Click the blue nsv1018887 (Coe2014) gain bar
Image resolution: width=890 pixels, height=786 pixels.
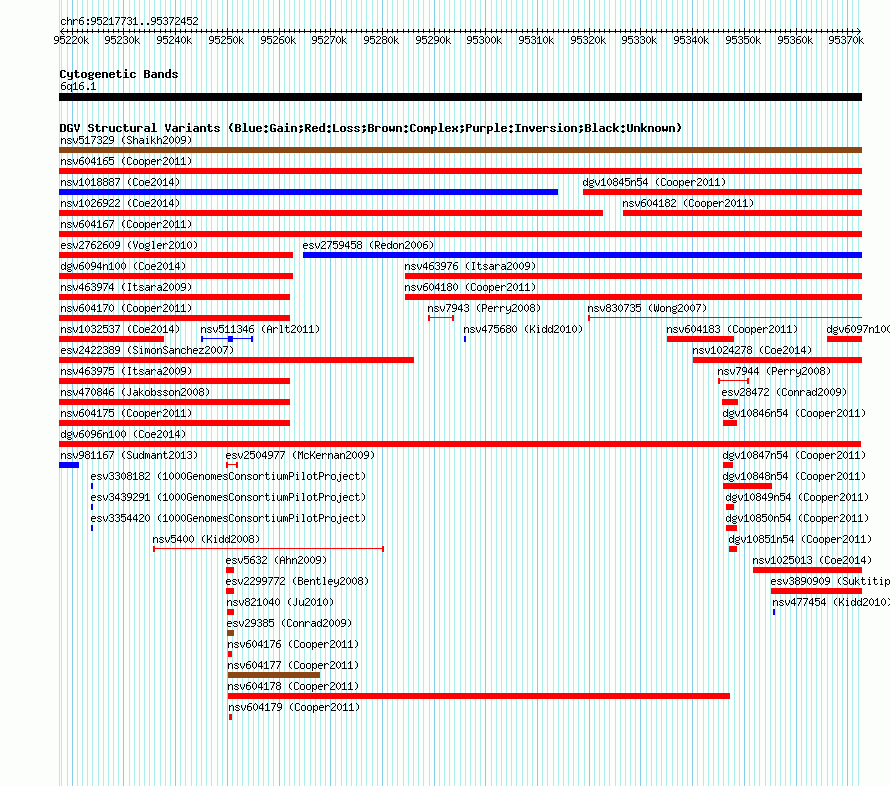(x=308, y=192)
